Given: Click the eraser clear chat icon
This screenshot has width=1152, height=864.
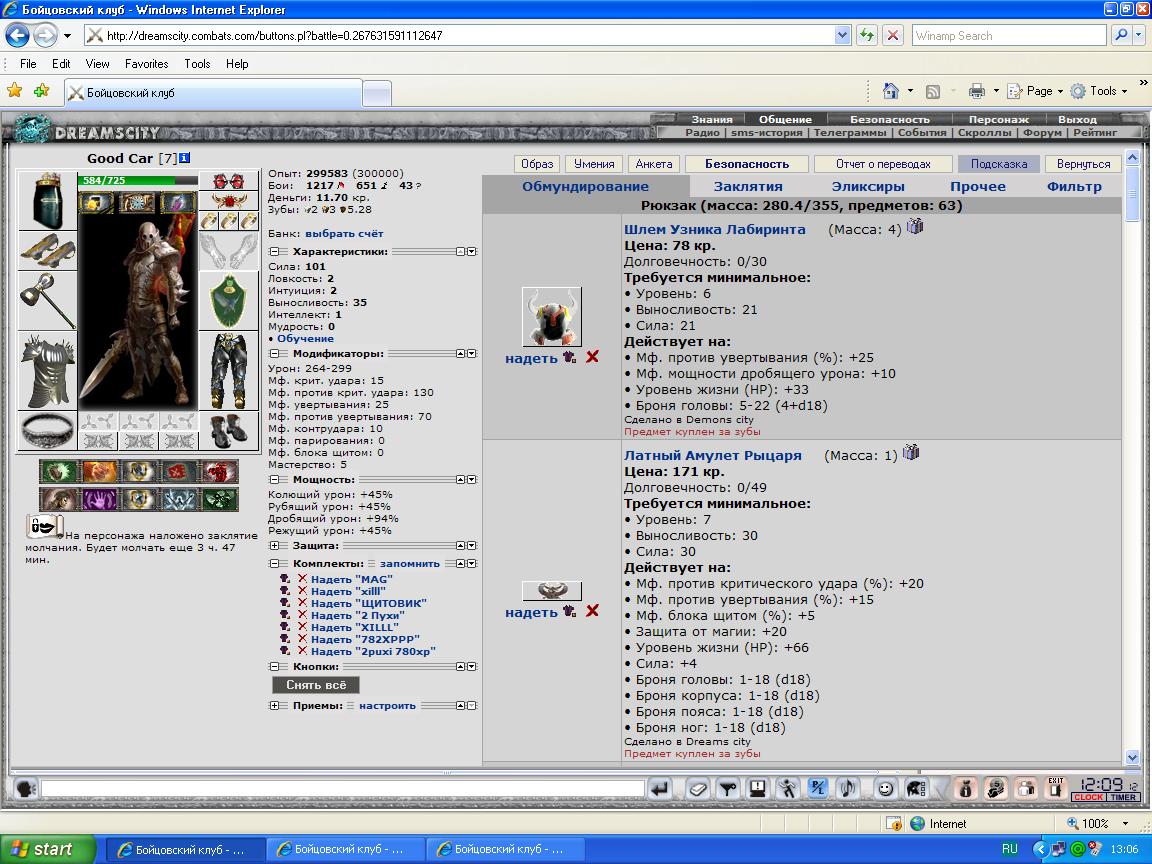Looking at the screenshot, I should 698,789.
